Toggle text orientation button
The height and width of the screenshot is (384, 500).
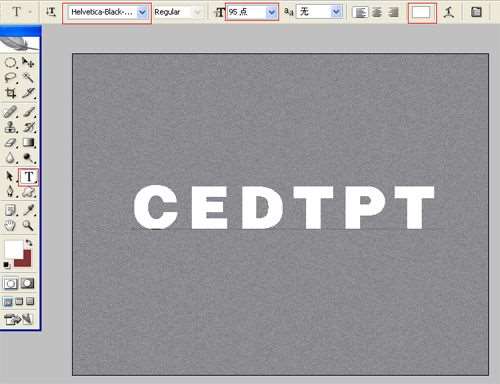click(51, 12)
